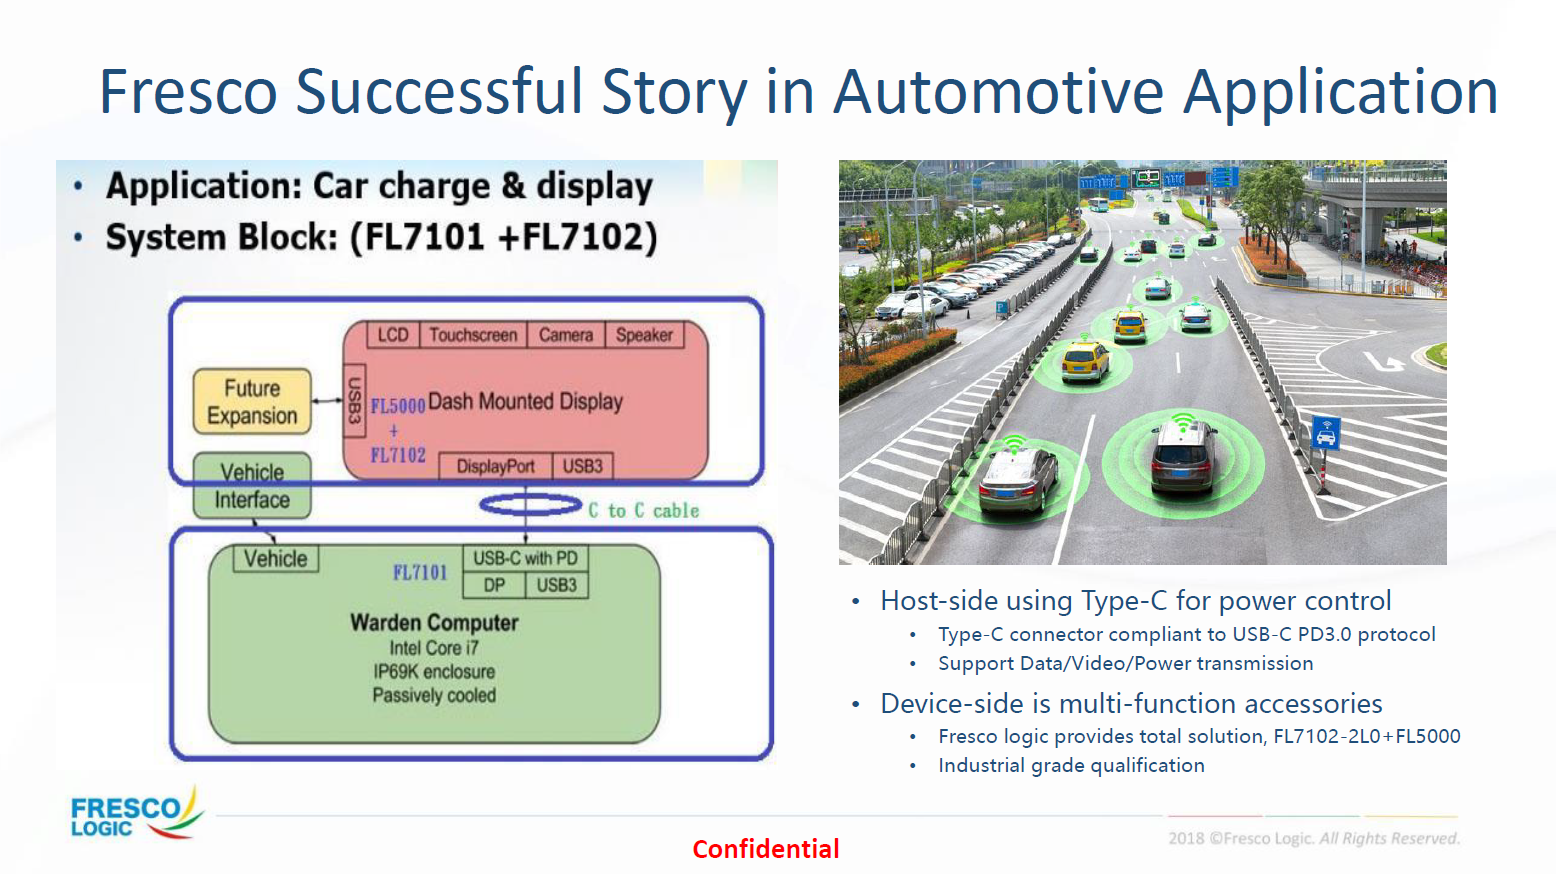Click the blue FL7102 label in the red block

tap(398, 456)
